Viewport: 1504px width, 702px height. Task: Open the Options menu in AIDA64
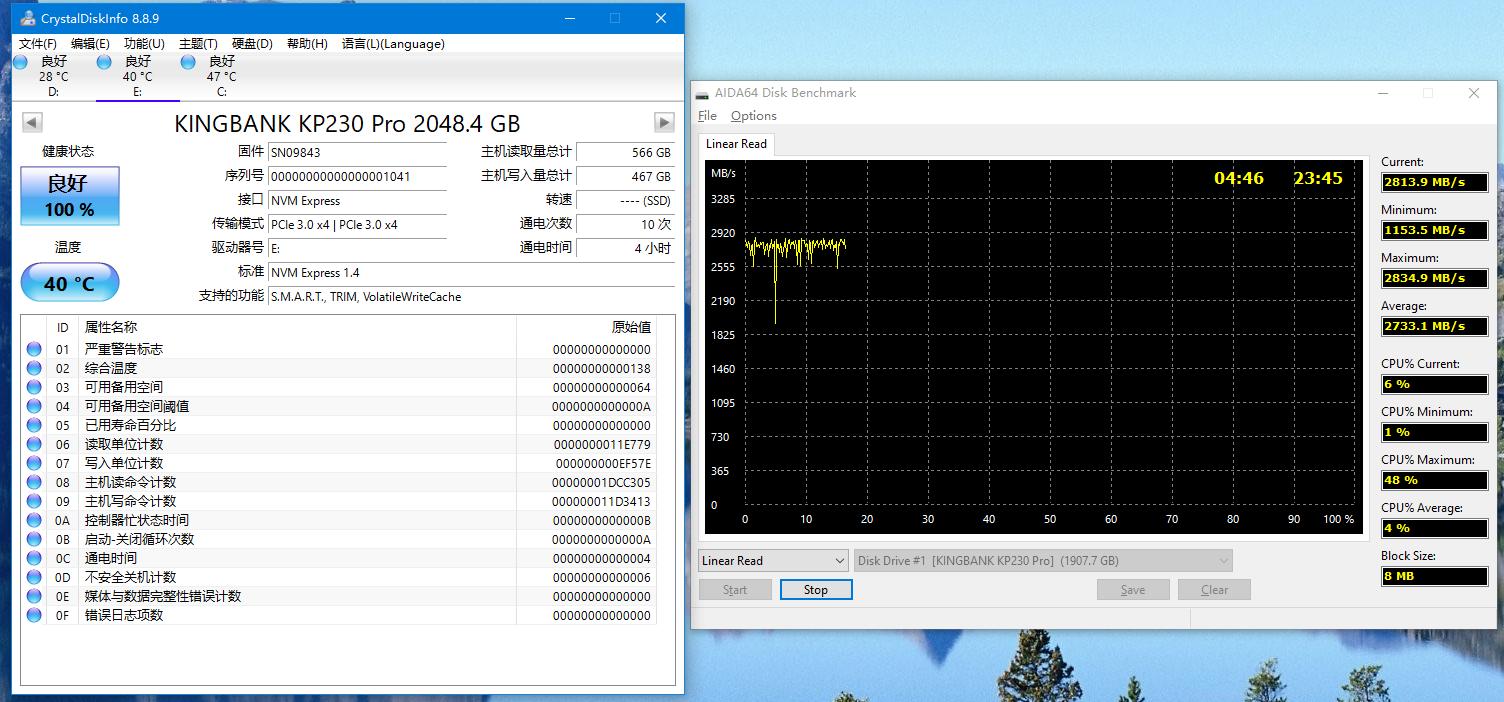click(753, 115)
